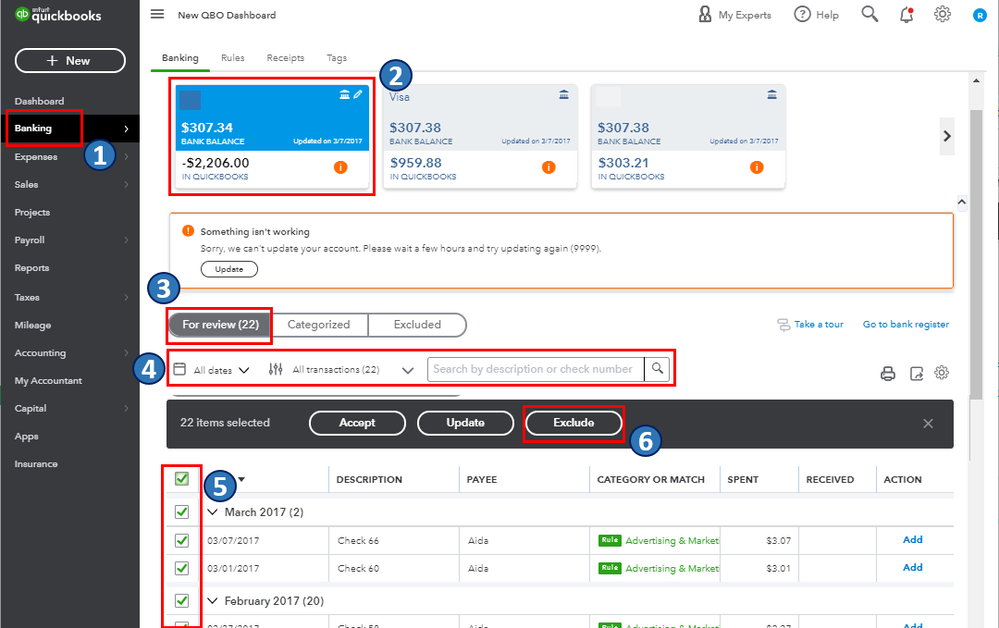The image size is (999, 628).
Task: Switch to the Receipts tab
Action: pyautogui.click(x=285, y=58)
